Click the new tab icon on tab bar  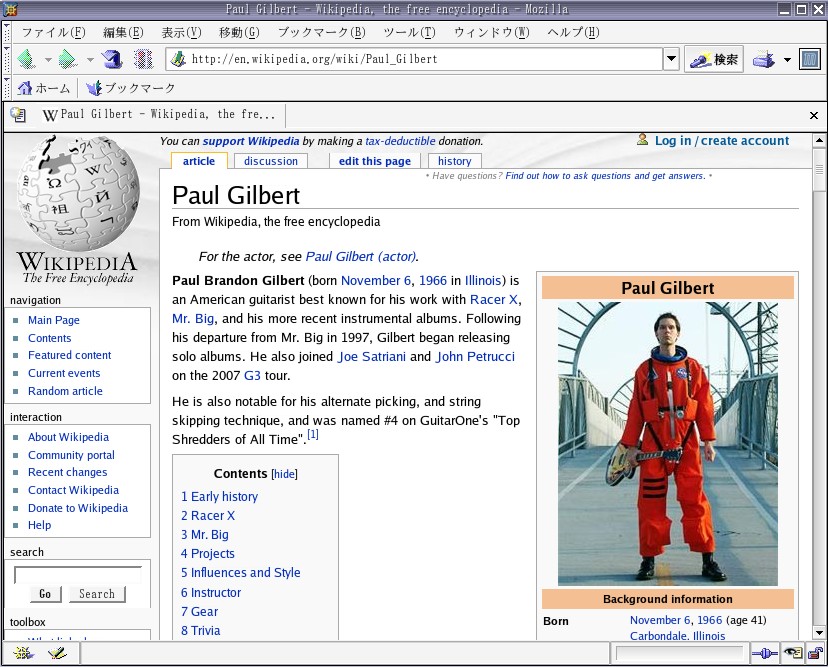coord(17,115)
